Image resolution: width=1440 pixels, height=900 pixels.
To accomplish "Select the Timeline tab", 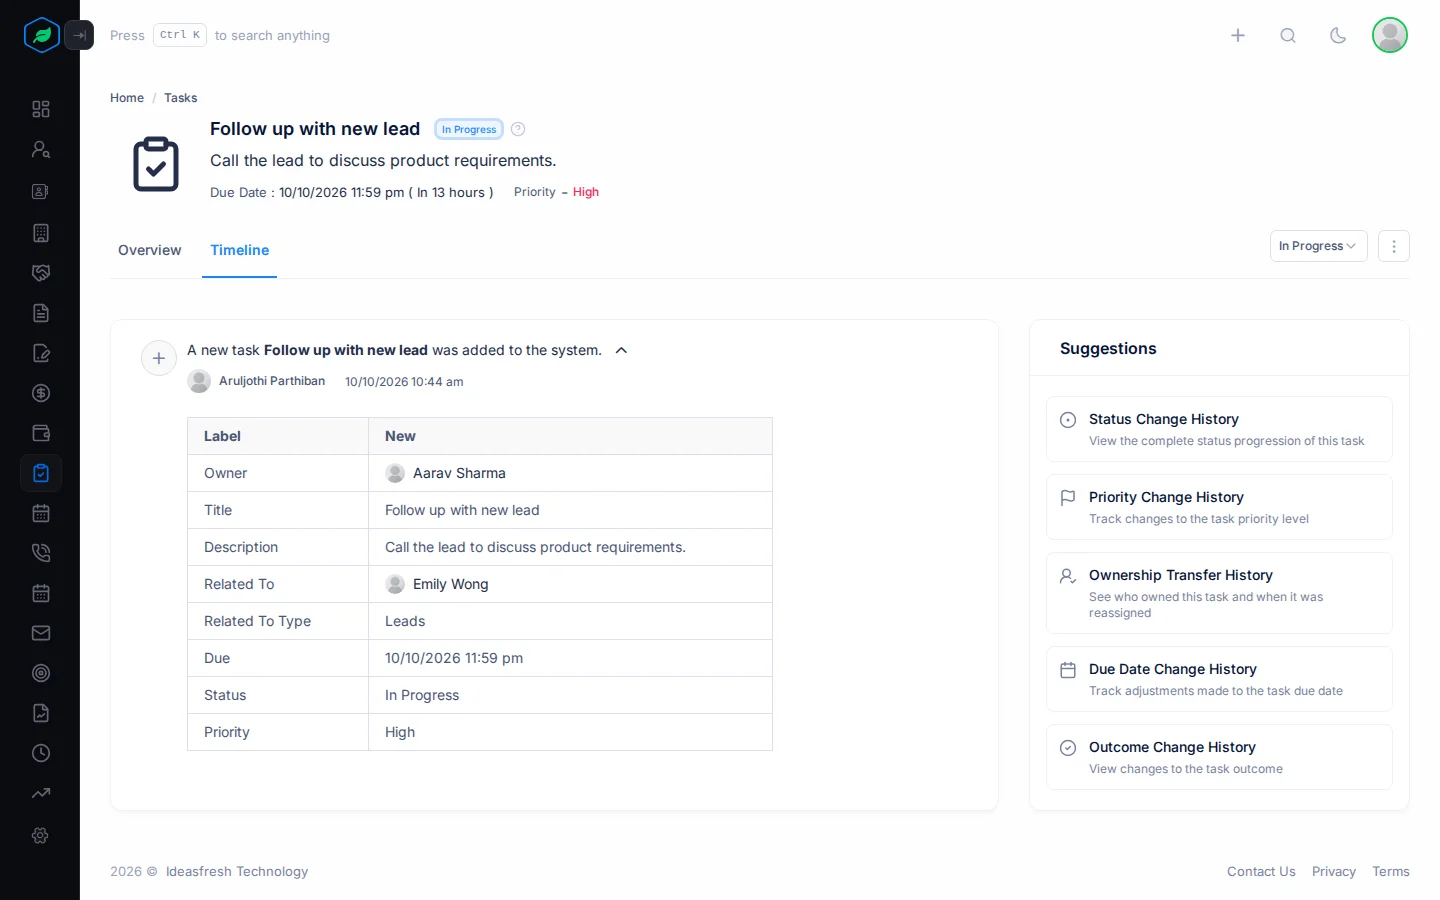I will click(240, 250).
